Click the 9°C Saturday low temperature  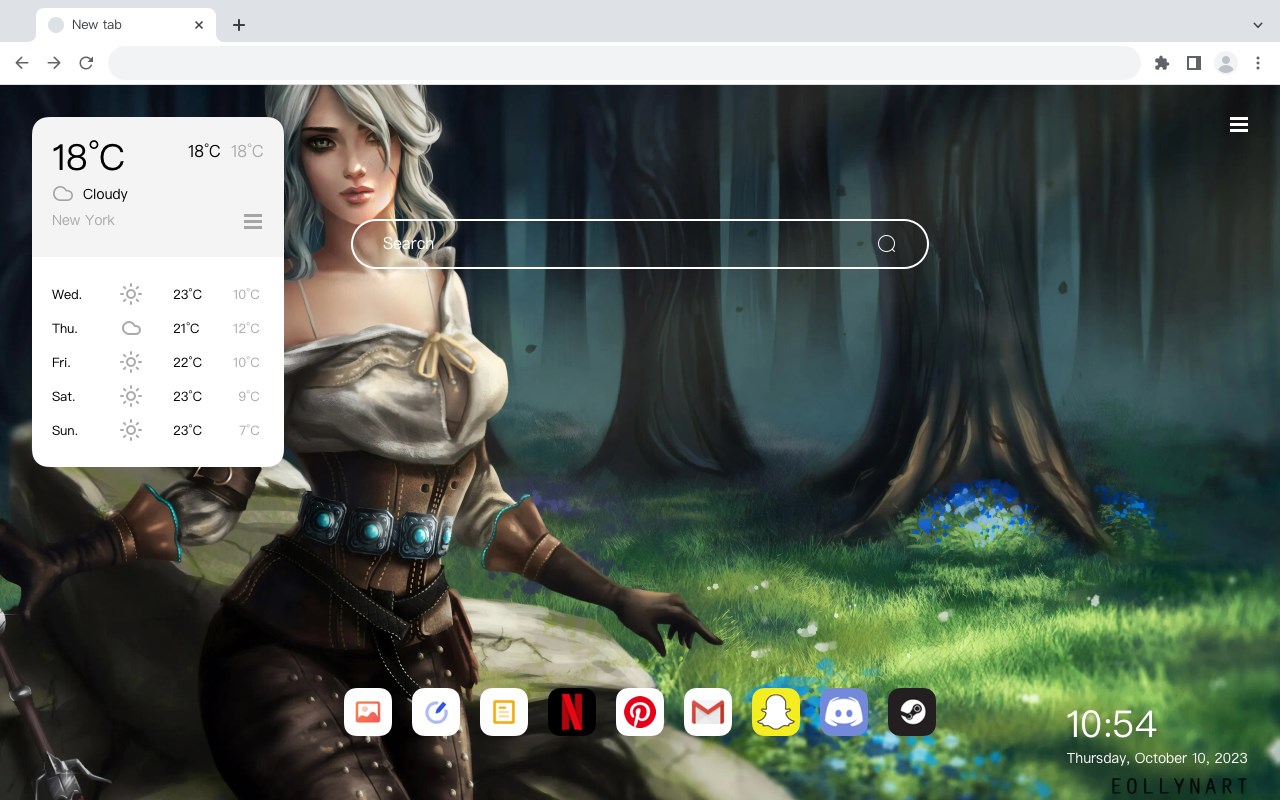click(249, 397)
